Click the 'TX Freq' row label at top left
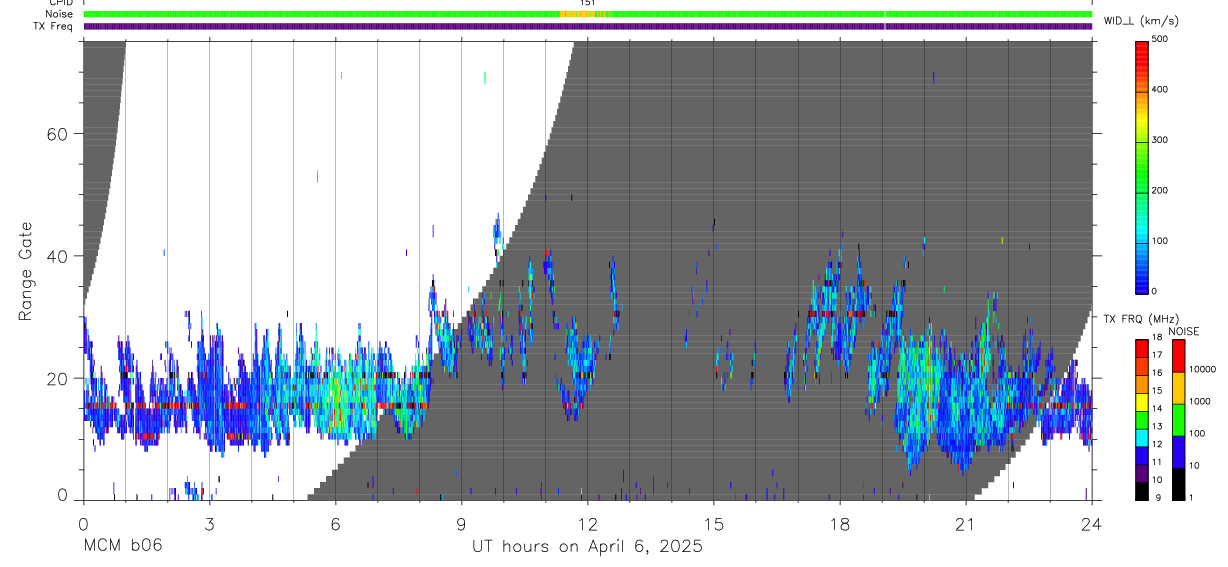 point(53,26)
